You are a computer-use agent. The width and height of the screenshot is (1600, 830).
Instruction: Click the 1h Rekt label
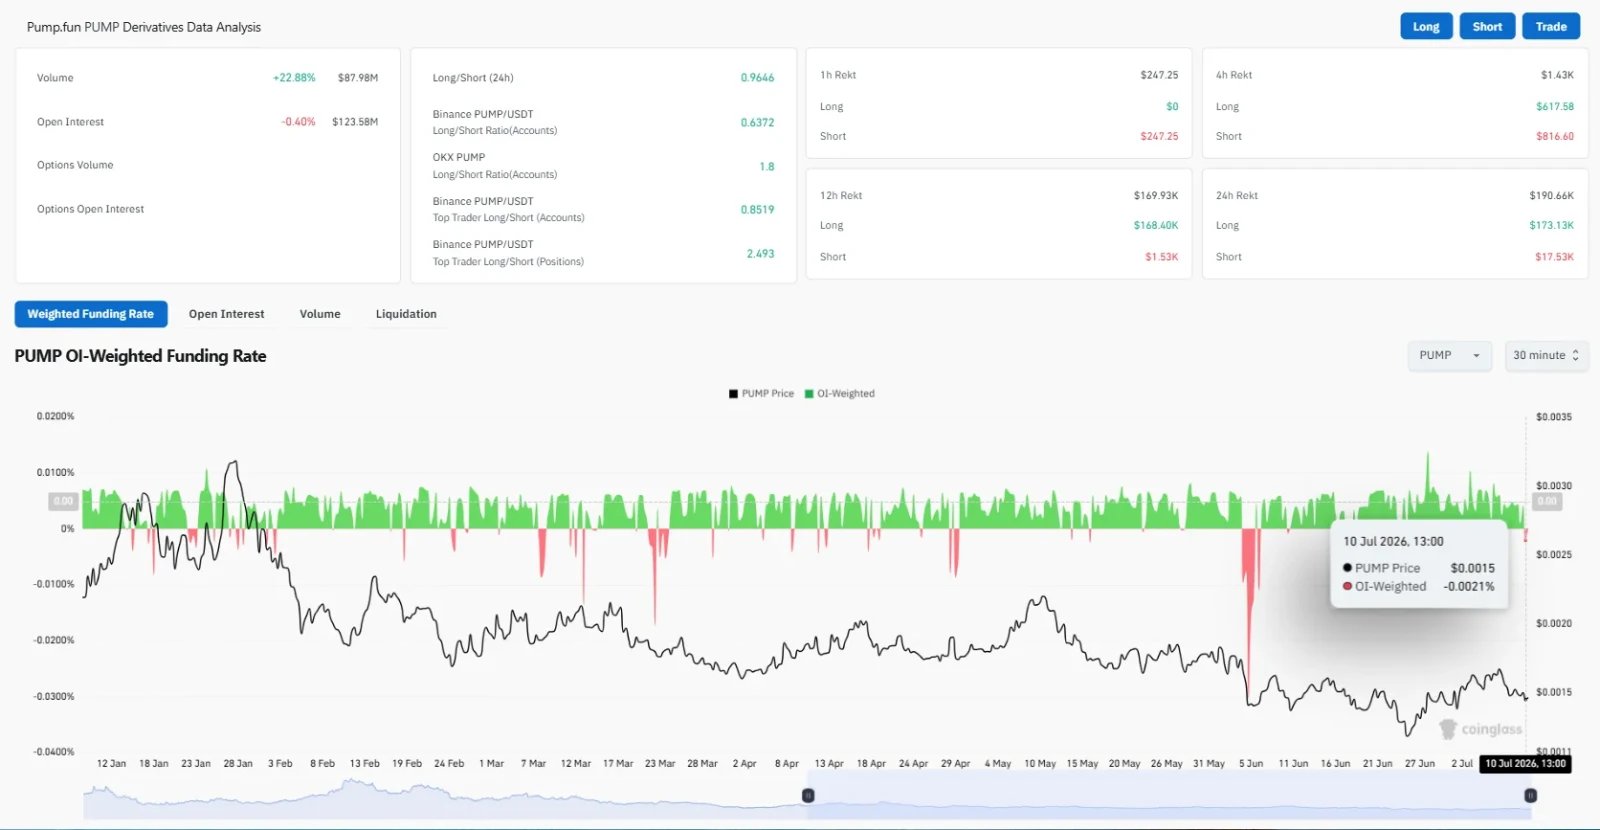[x=838, y=75]
